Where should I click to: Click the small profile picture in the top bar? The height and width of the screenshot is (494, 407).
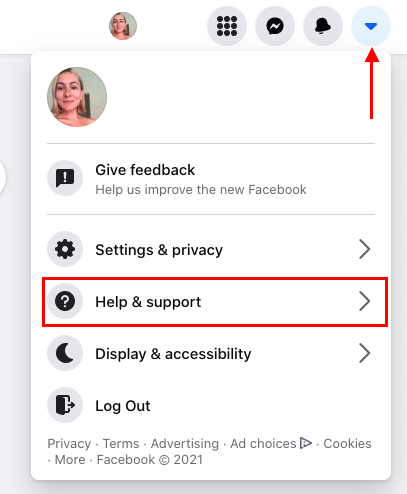click(x=123, y=26)
